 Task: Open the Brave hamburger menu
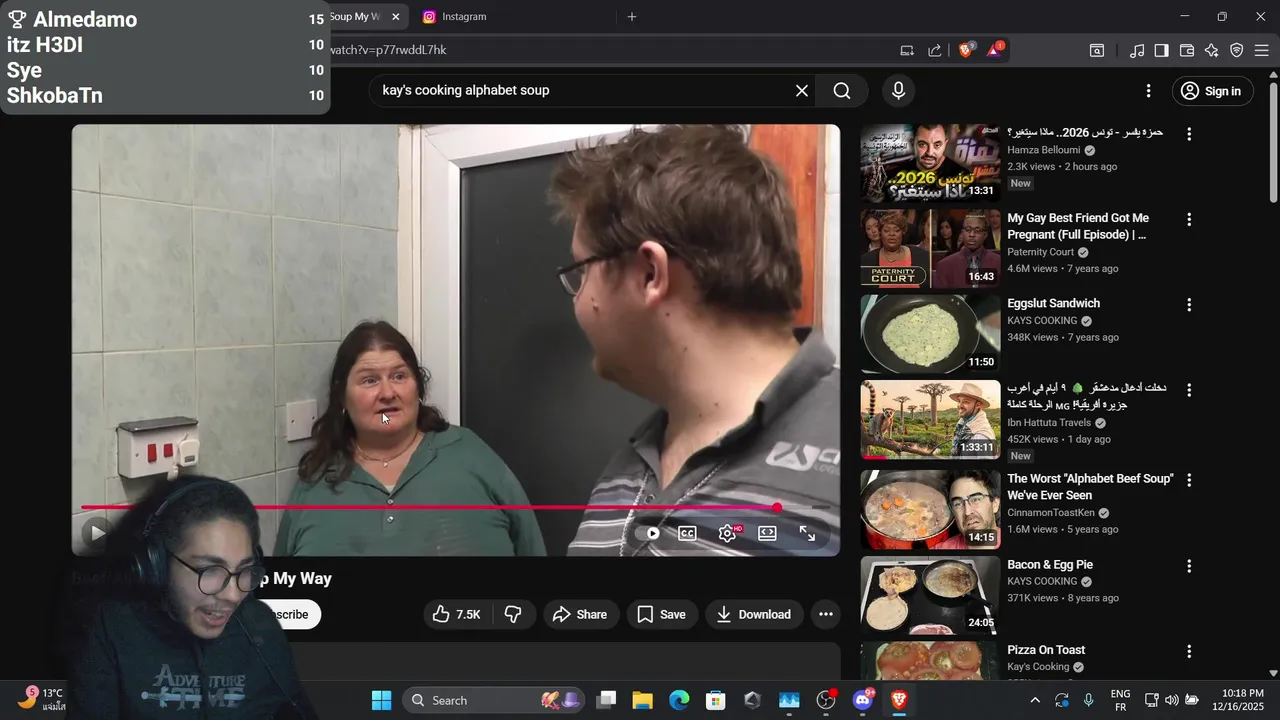click(x=1261, y=50)
